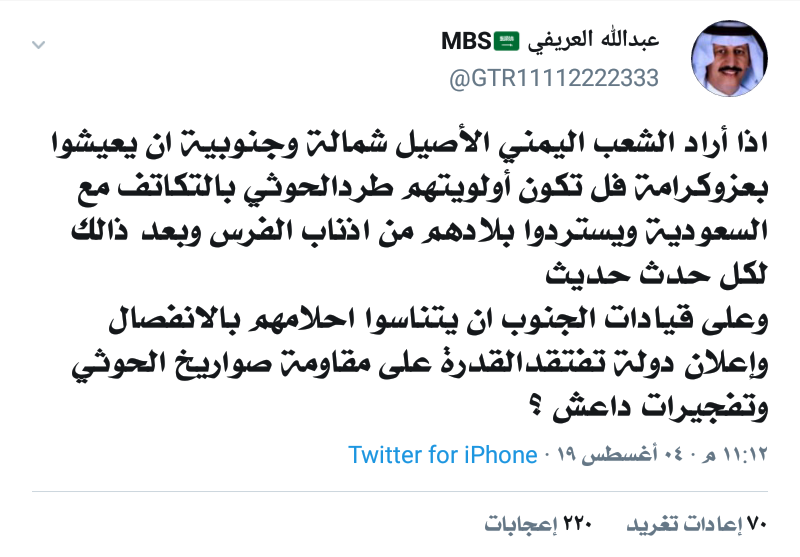
Task: Click tweet line starting السعودية ويستردوا بلادهم
Action: tap(412, 232)
